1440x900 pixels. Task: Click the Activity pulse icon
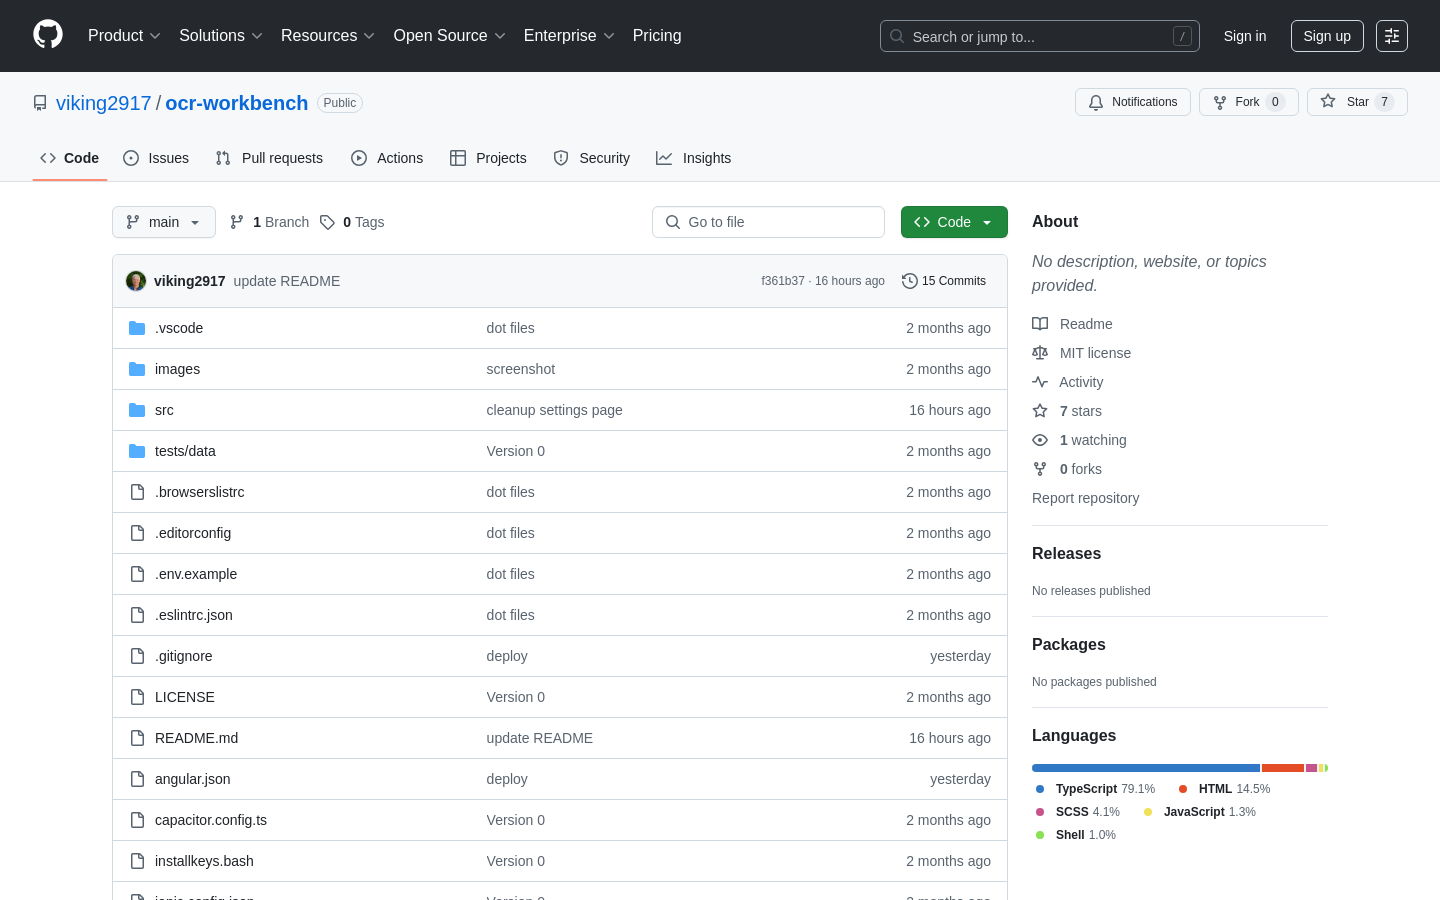[1040, 382]
